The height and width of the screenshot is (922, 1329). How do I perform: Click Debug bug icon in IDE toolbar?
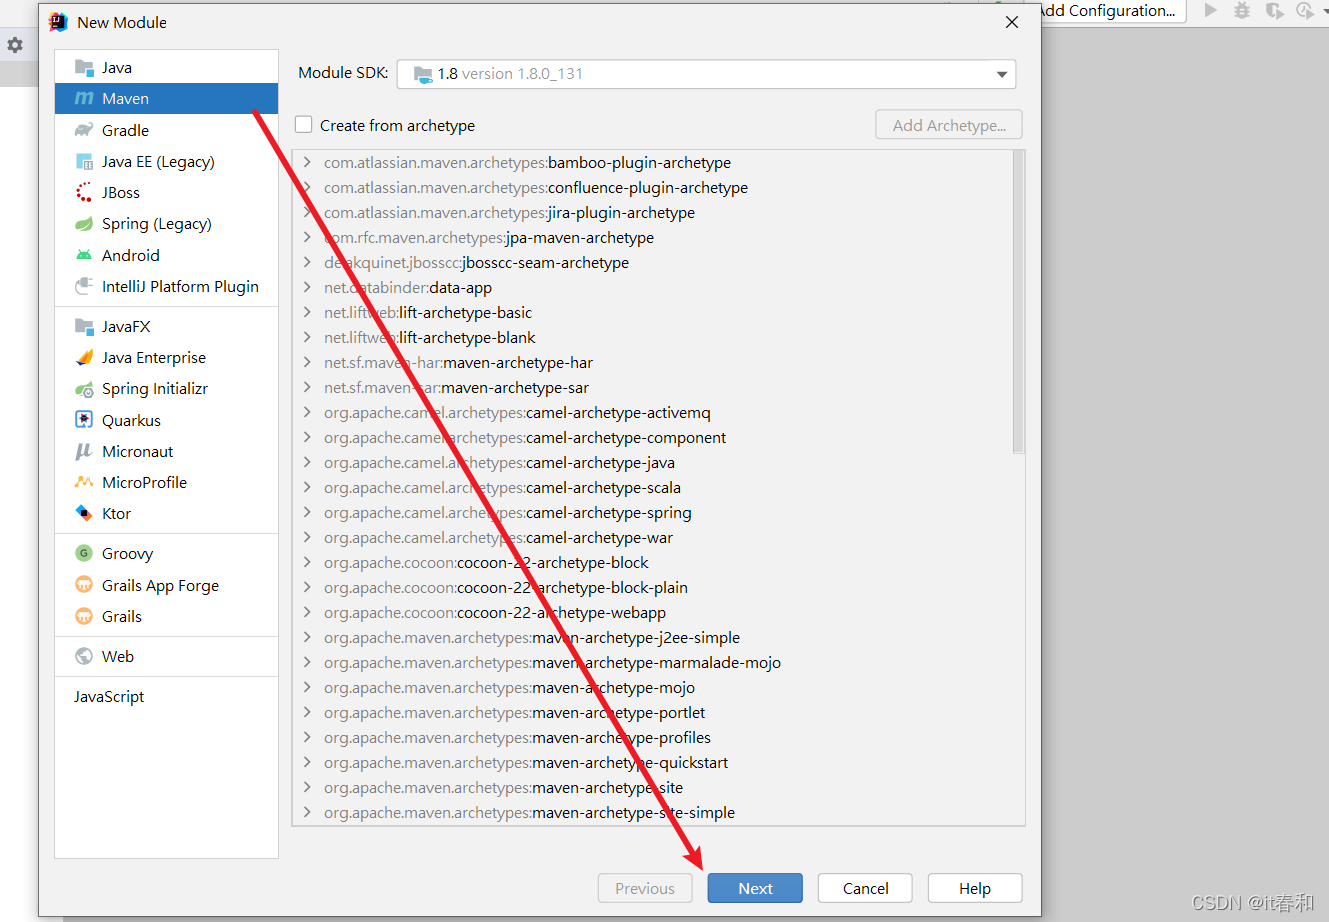(x=1242, y=10)
